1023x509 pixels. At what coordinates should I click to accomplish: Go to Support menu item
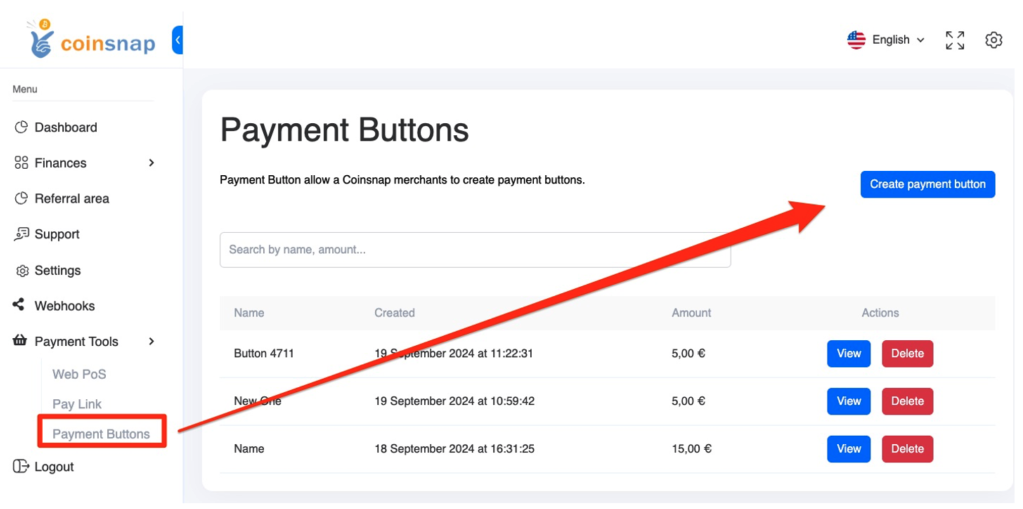pyautogui.click(x=57, y=234)
